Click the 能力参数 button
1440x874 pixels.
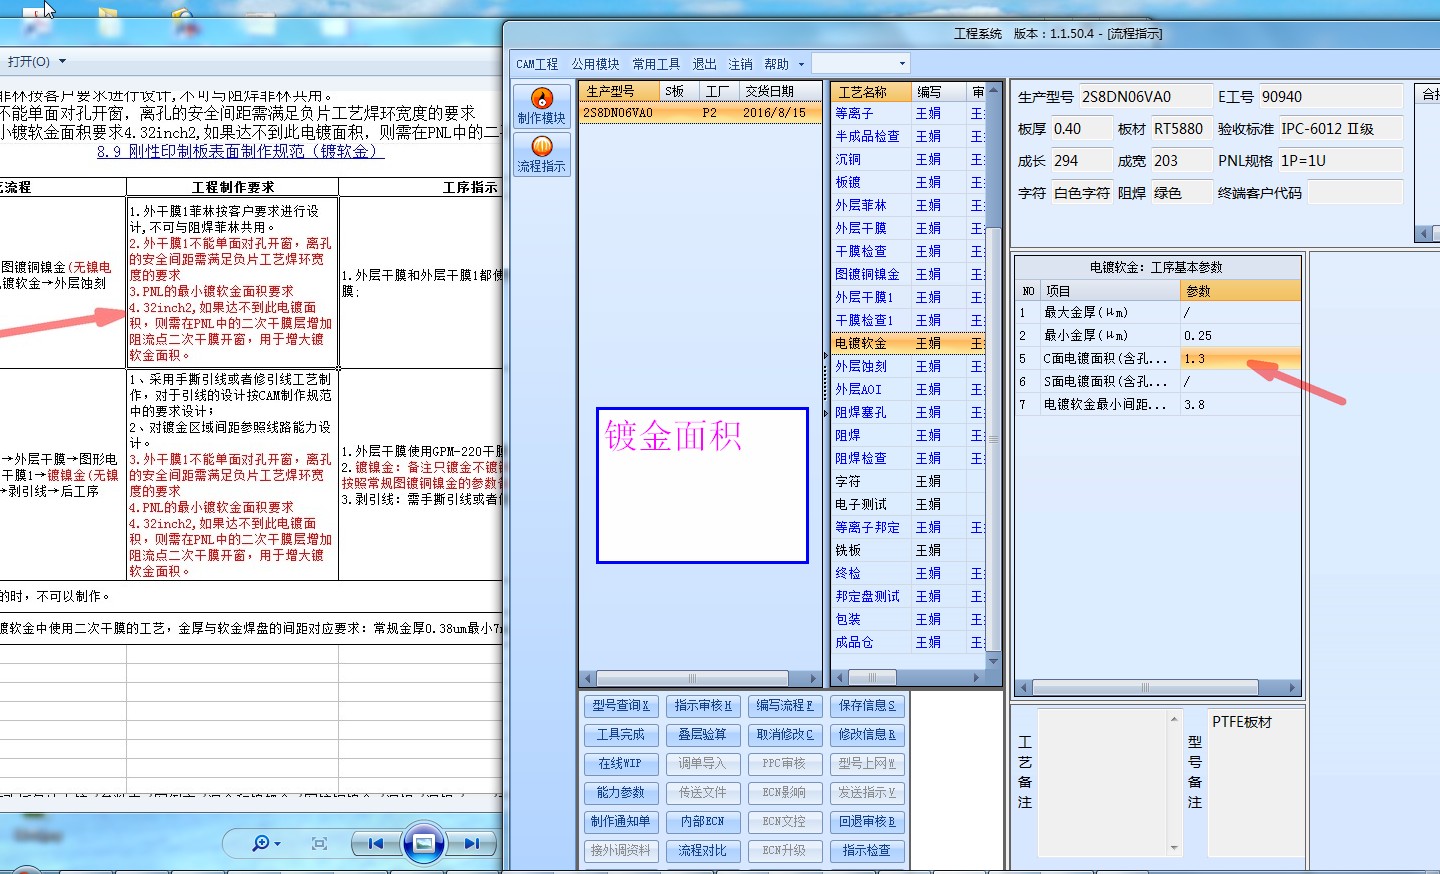(620, 793)
